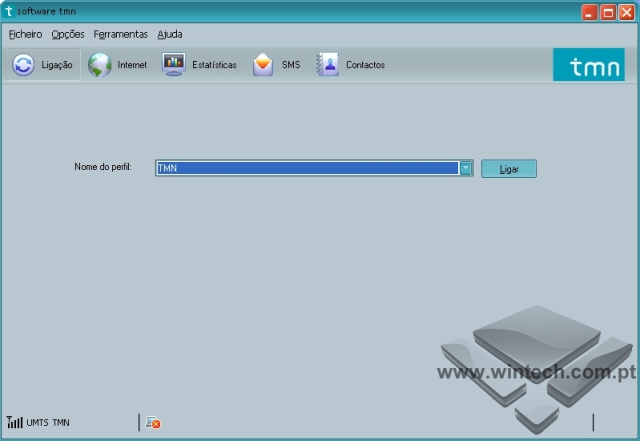Open the Contactos address book icon
This screenshot has width=640, height=441.
327,65
